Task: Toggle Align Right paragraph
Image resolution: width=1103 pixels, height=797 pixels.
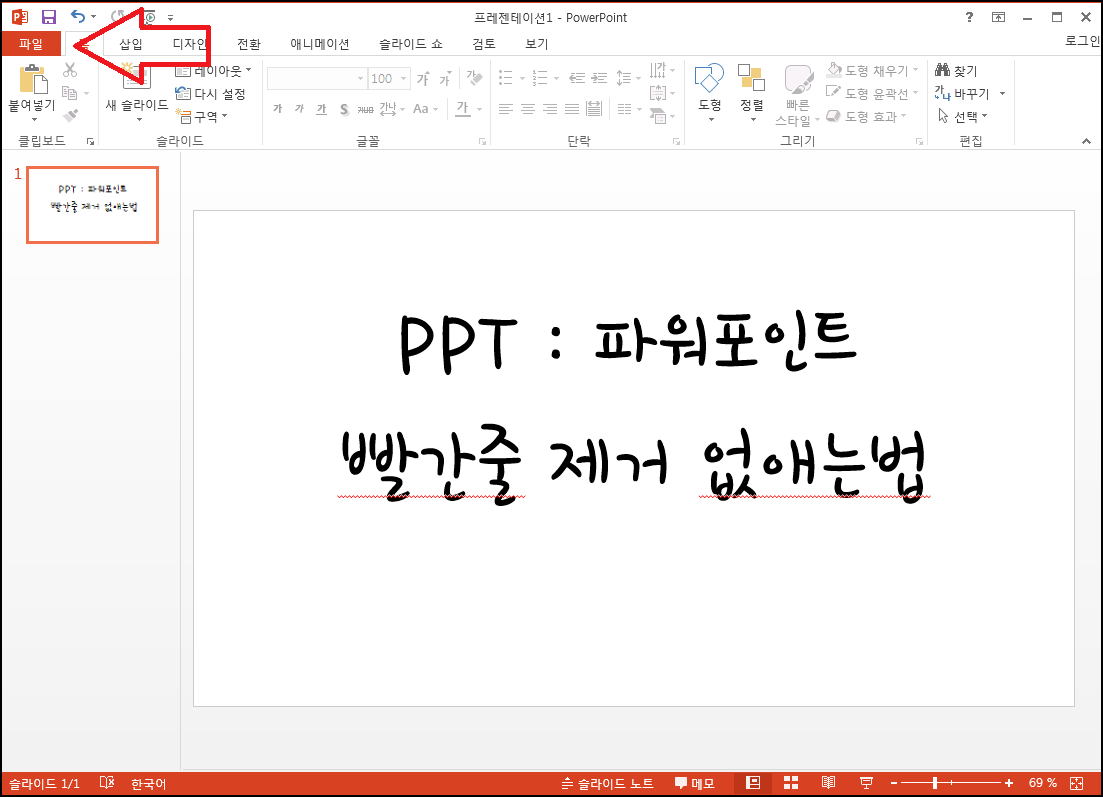Action: coord(550,108)
